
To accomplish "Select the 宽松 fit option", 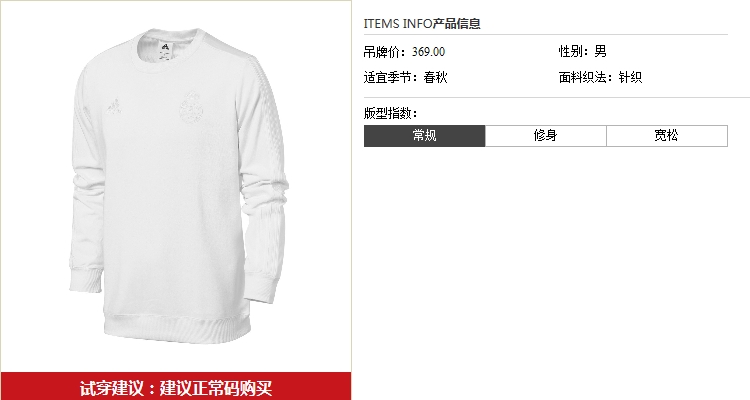I will click(x=667, y=136).
